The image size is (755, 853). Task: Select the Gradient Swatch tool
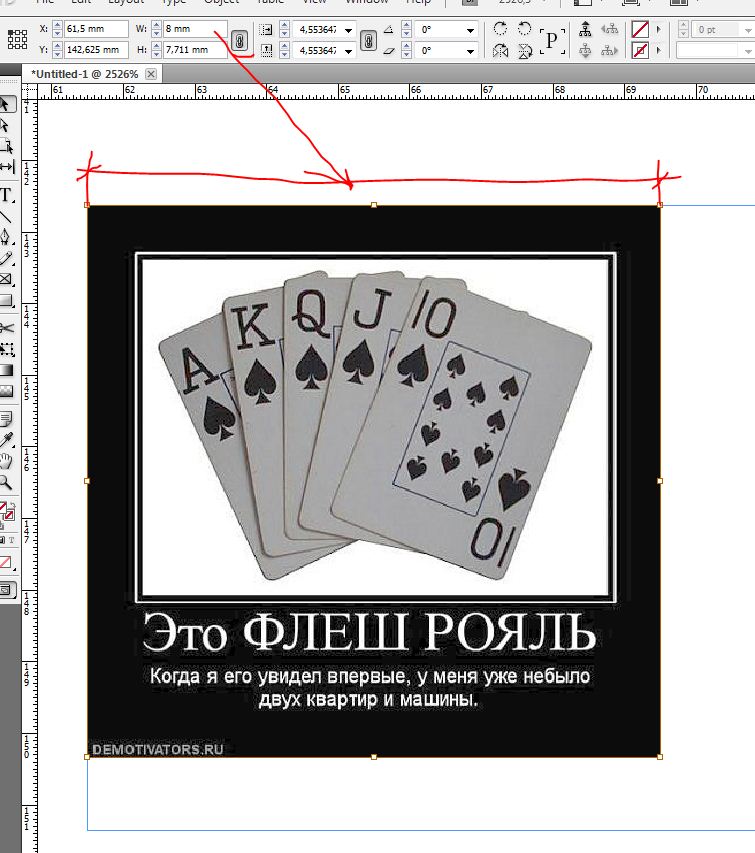(x=6, y=370)
